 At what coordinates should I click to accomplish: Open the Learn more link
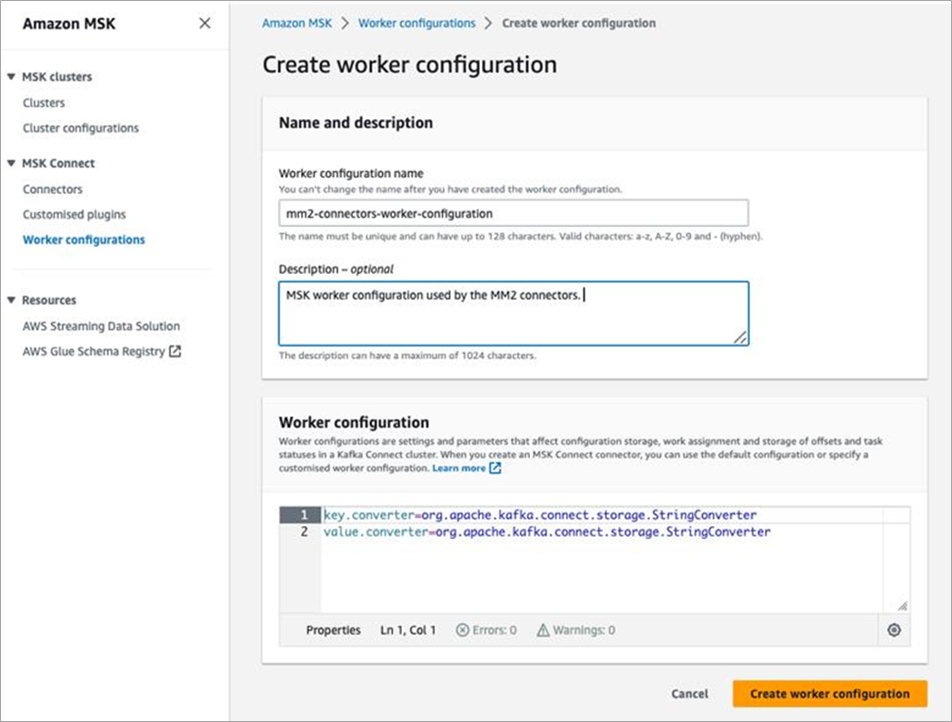point(458,468)
